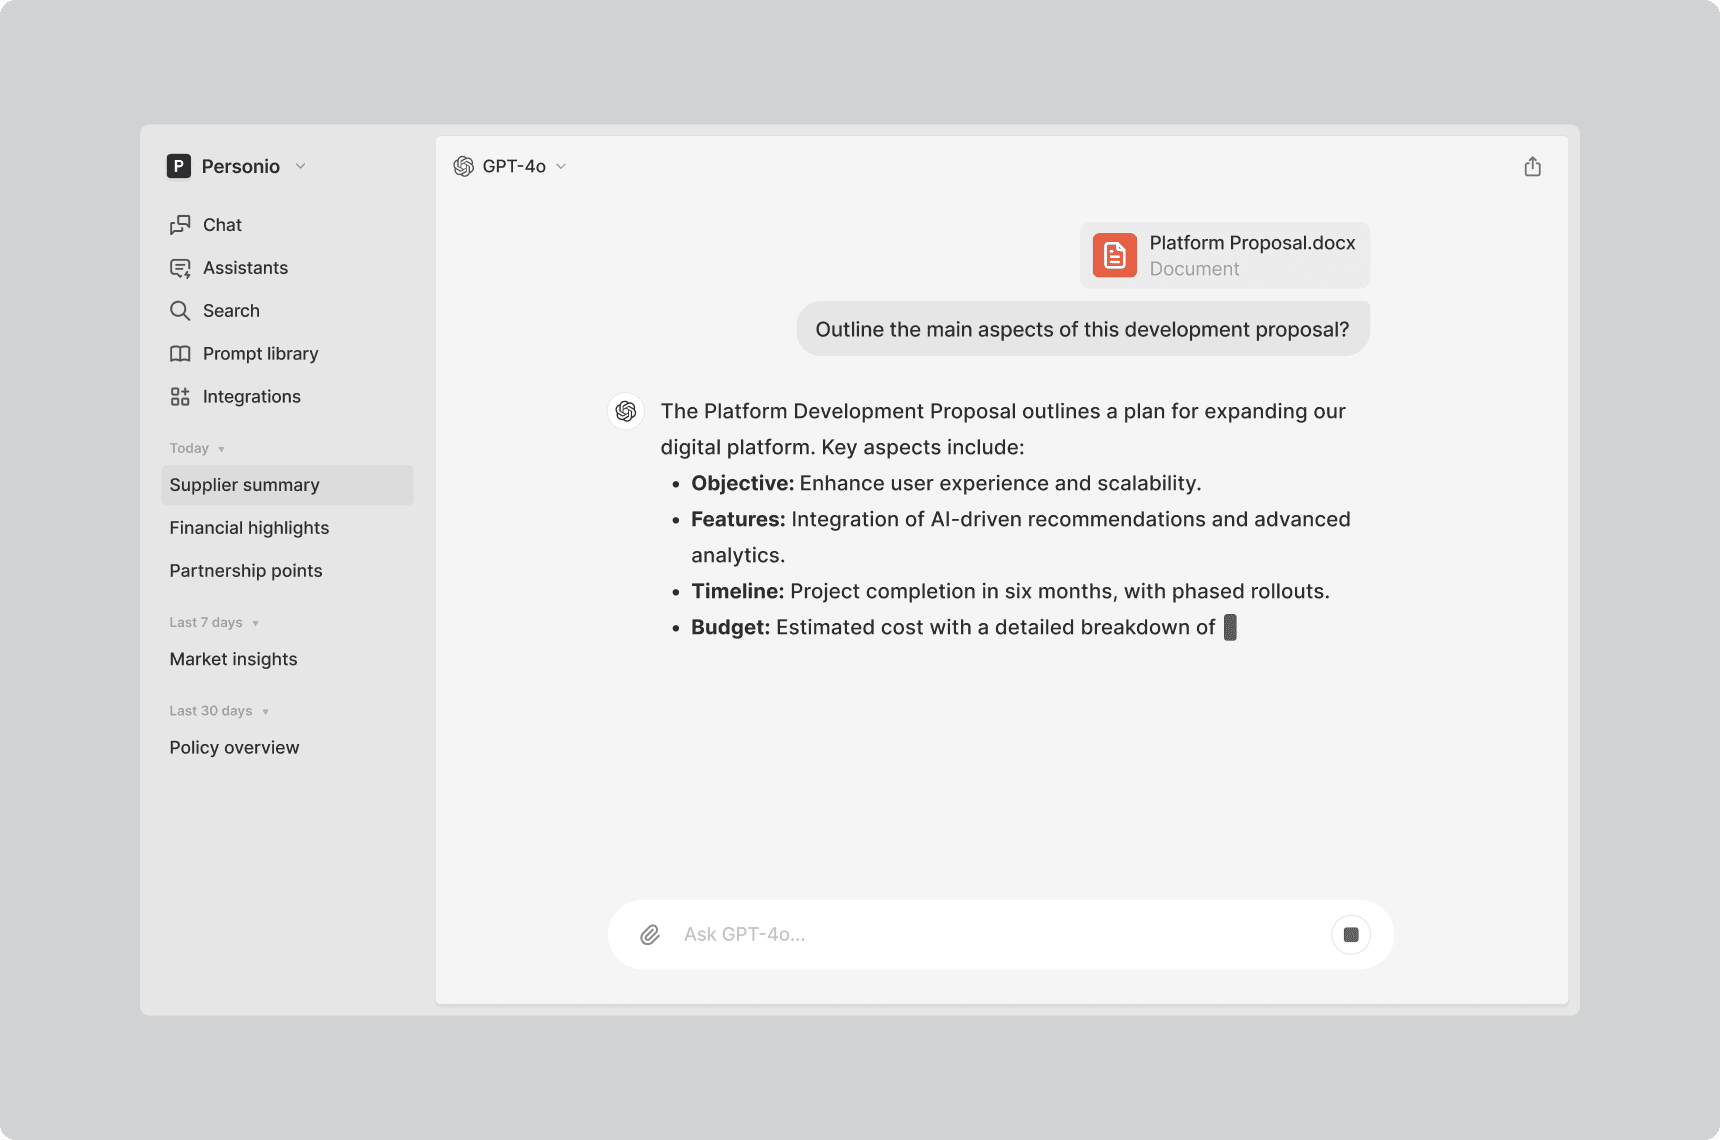Open the GPT-4o model selector dropdown
The height and width of the screenshot is (1140, 1720).
[x=561, y=166]
